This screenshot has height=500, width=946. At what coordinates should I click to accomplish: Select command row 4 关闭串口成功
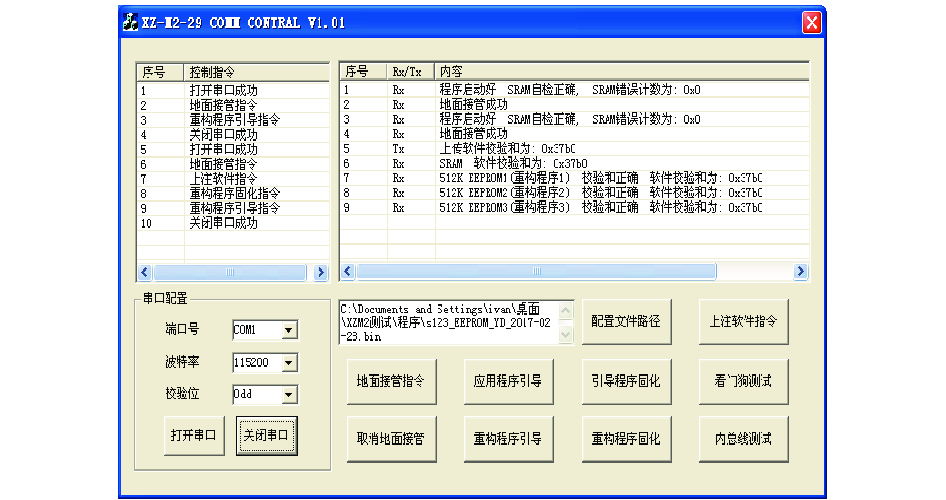point(233,134)
